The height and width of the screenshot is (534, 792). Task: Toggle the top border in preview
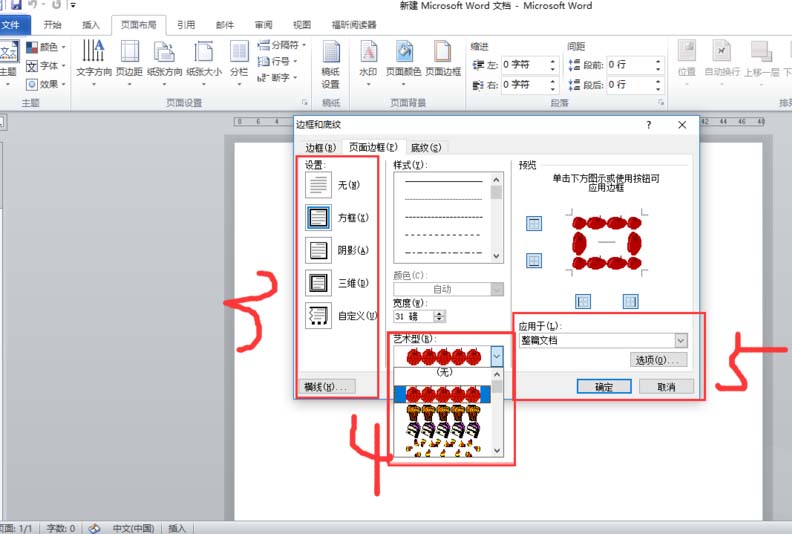[x=534, y=223]
